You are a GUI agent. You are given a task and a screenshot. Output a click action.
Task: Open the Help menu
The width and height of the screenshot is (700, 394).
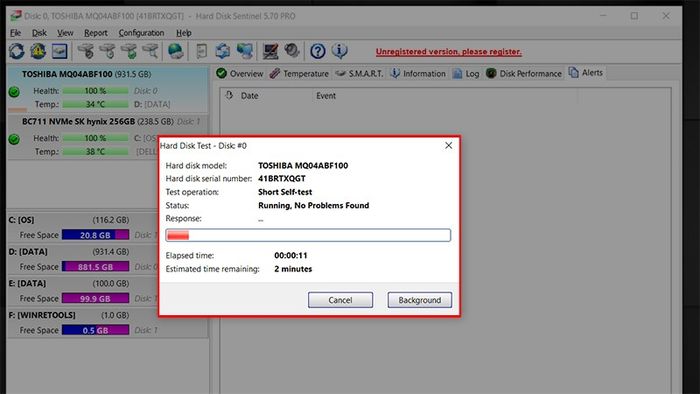183,33
